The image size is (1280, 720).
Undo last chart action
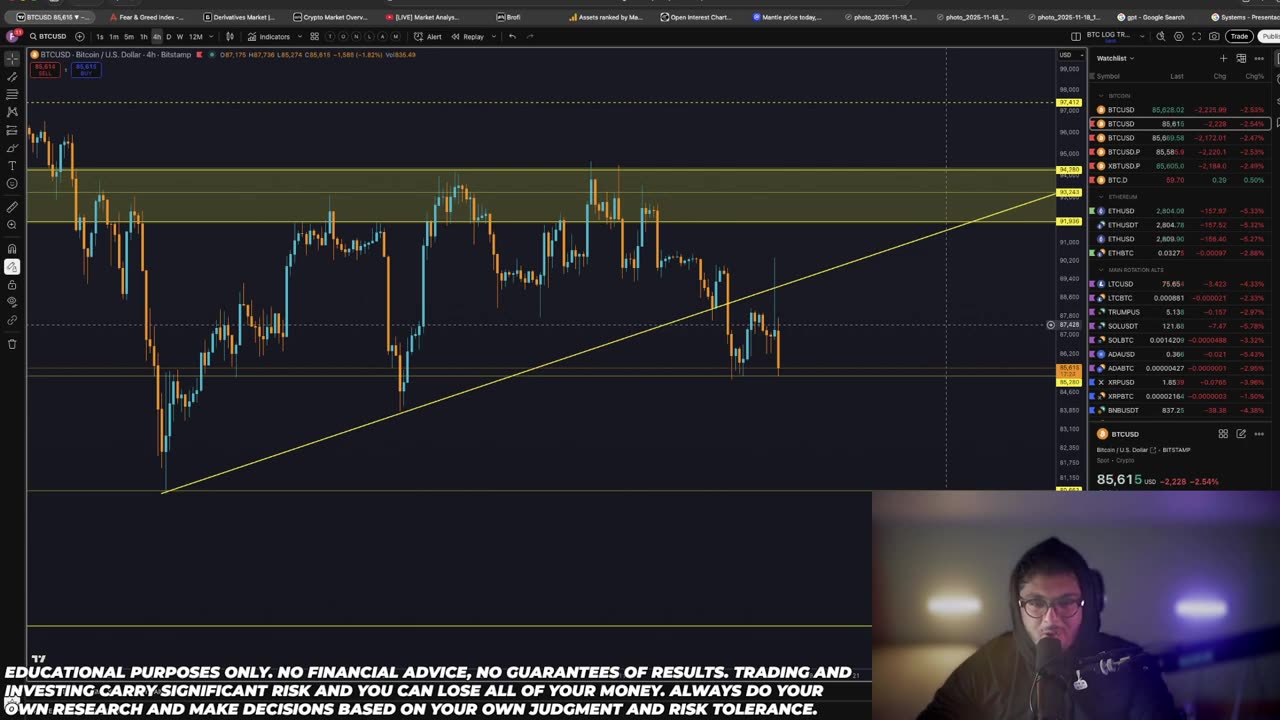[512, 36]
